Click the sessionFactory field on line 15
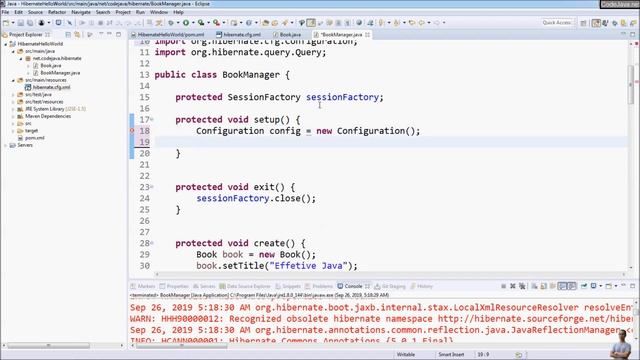The height and width of the screenshot is (360, 640). click(x=342, y=97)
